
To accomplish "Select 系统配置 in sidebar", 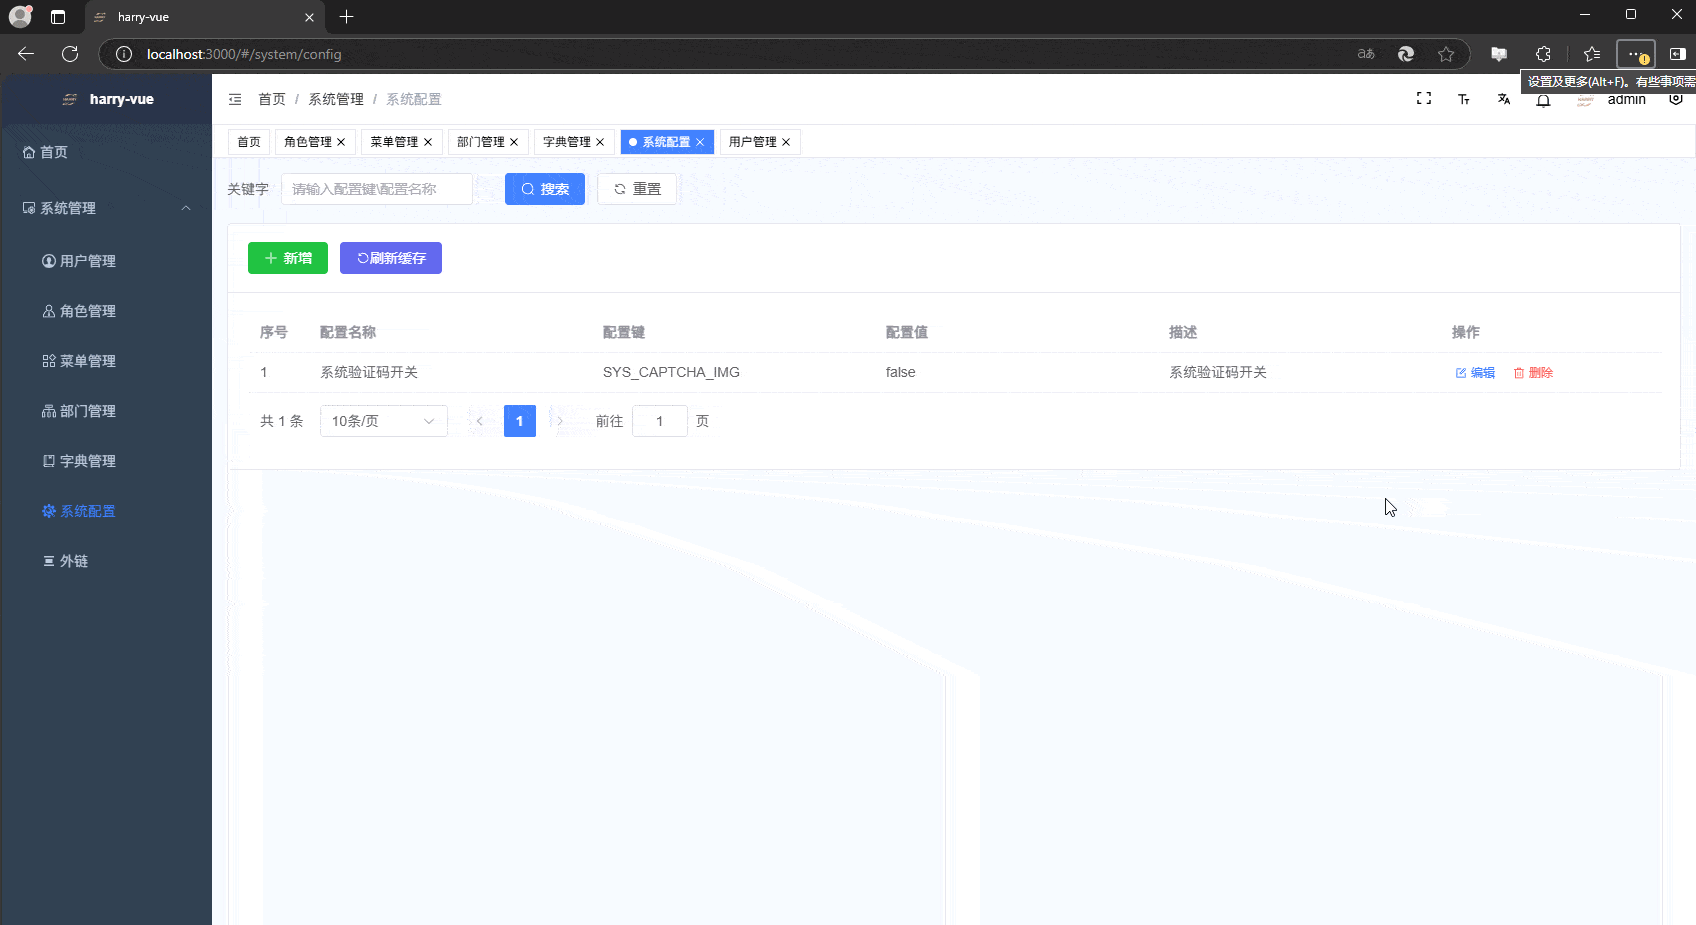I will pyautogui.click(x=106, y=511).
